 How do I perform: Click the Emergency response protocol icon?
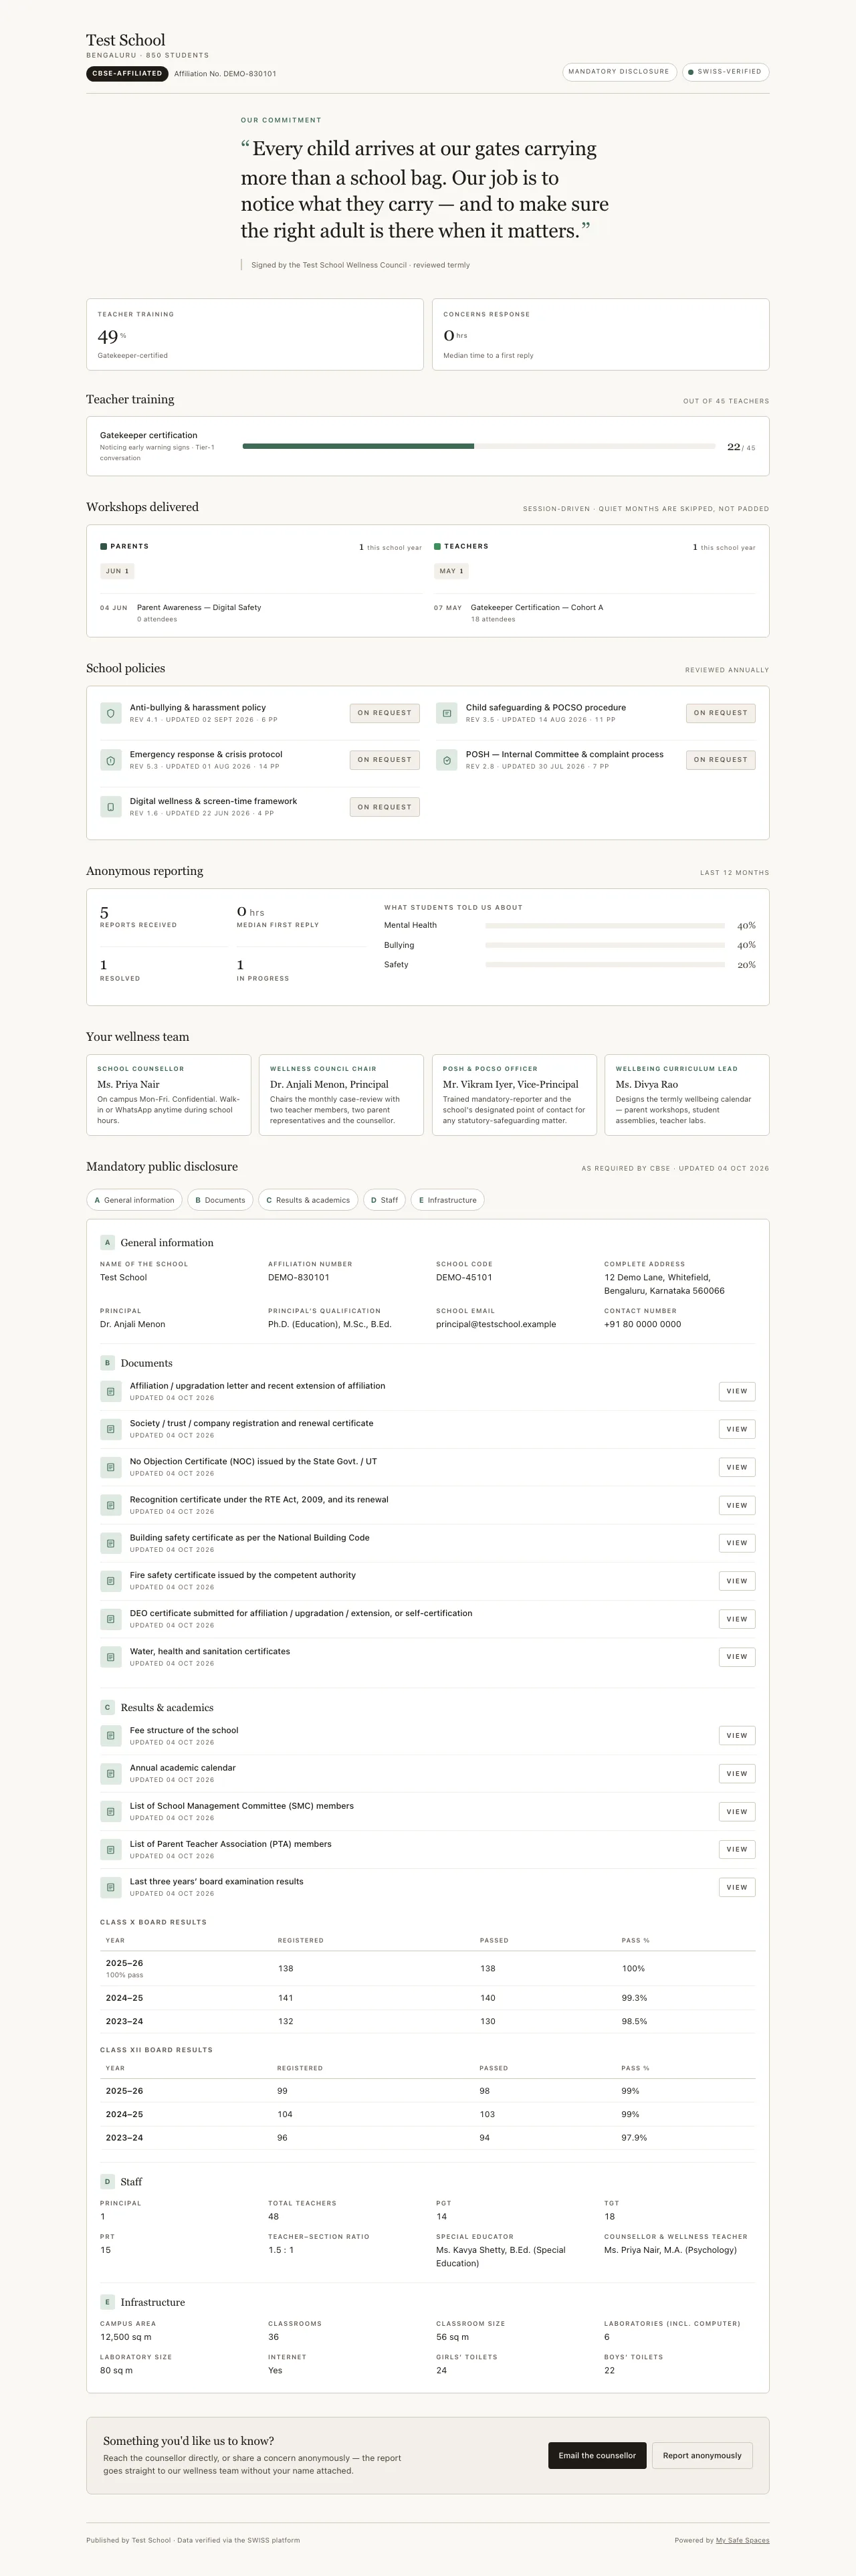point(110,760)
